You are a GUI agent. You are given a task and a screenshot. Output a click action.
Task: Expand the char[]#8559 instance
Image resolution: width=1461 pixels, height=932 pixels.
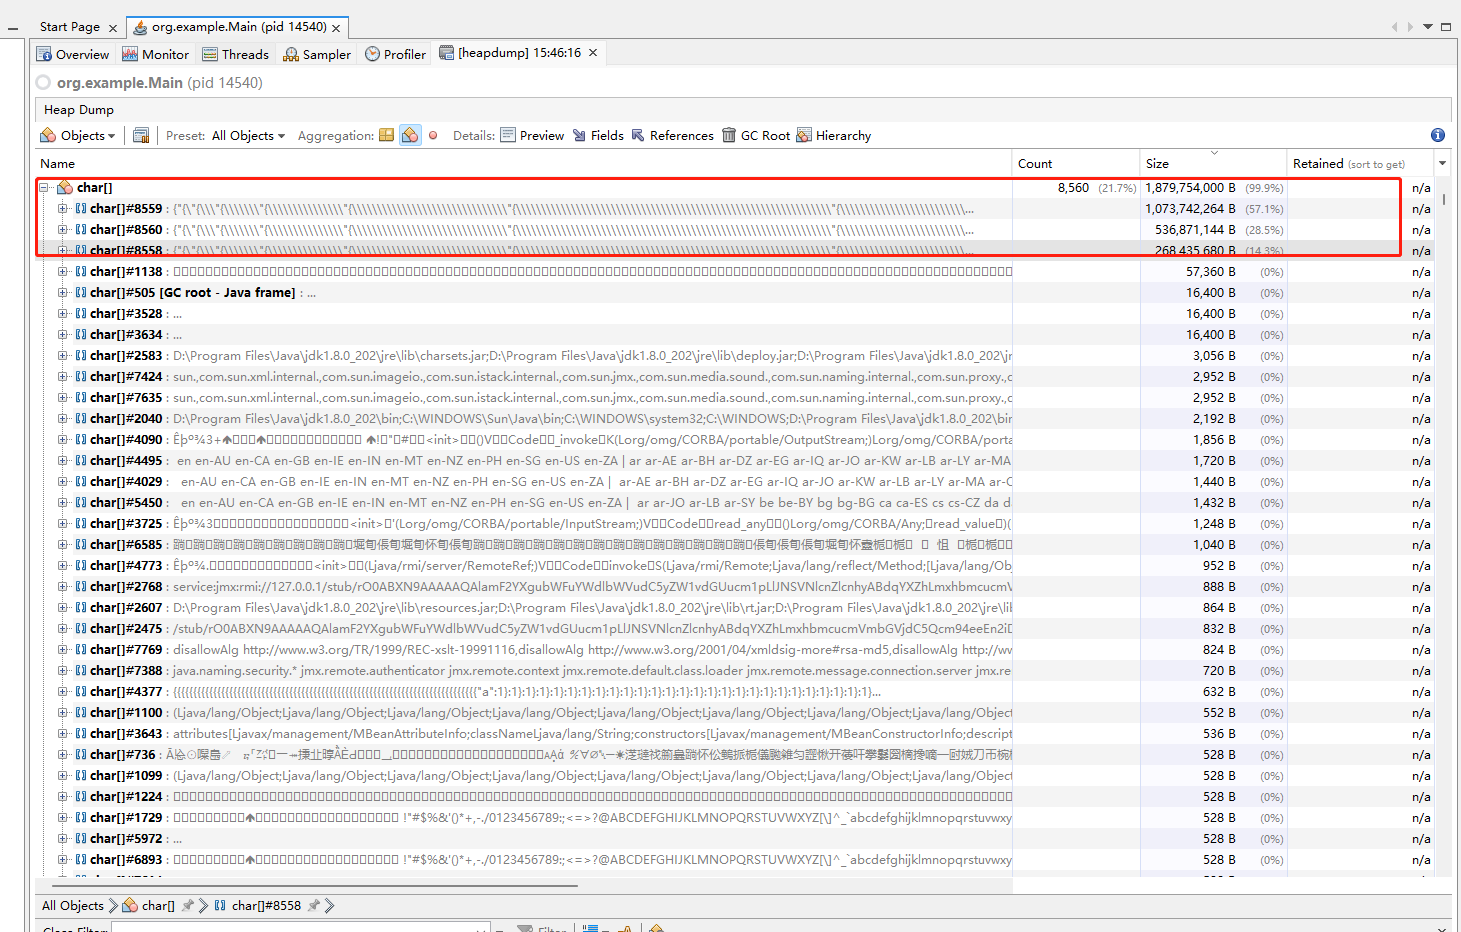click(x=62, y=209)
